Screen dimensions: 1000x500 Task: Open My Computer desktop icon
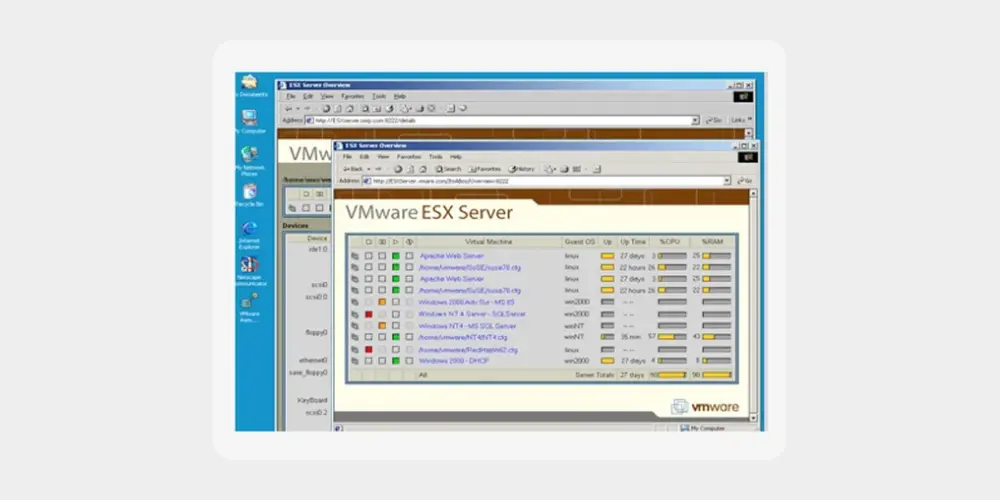pos(249,117)
